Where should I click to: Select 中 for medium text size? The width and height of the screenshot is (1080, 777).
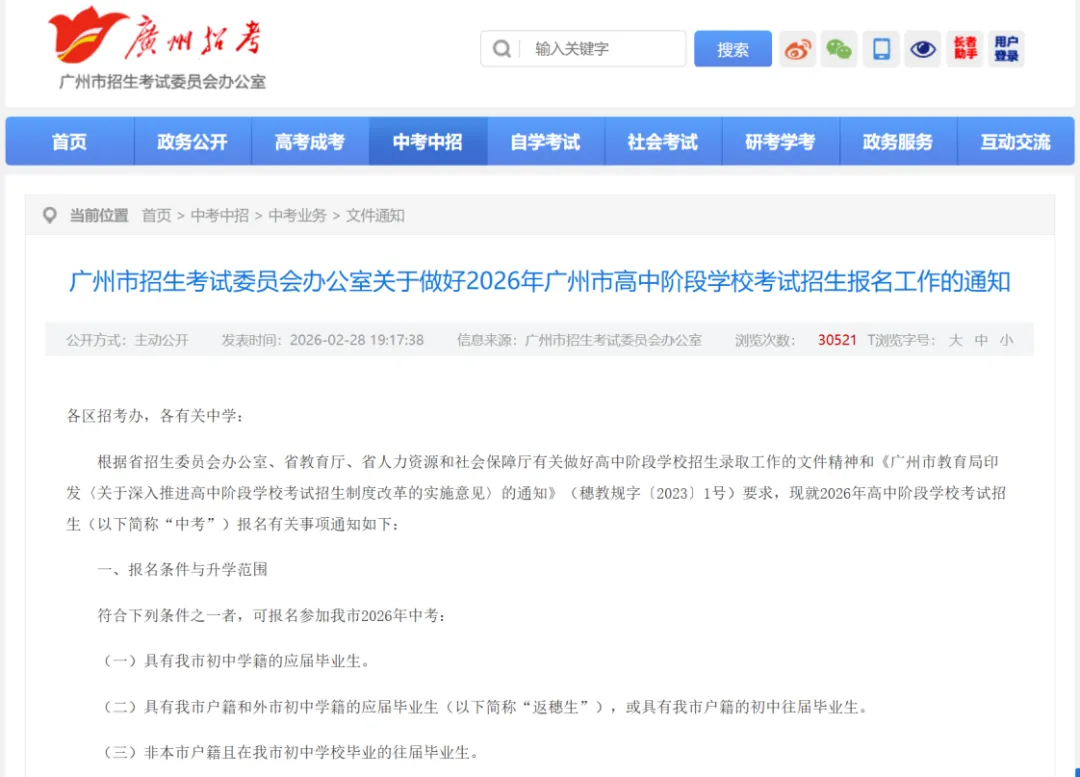(x=981, y=340)
